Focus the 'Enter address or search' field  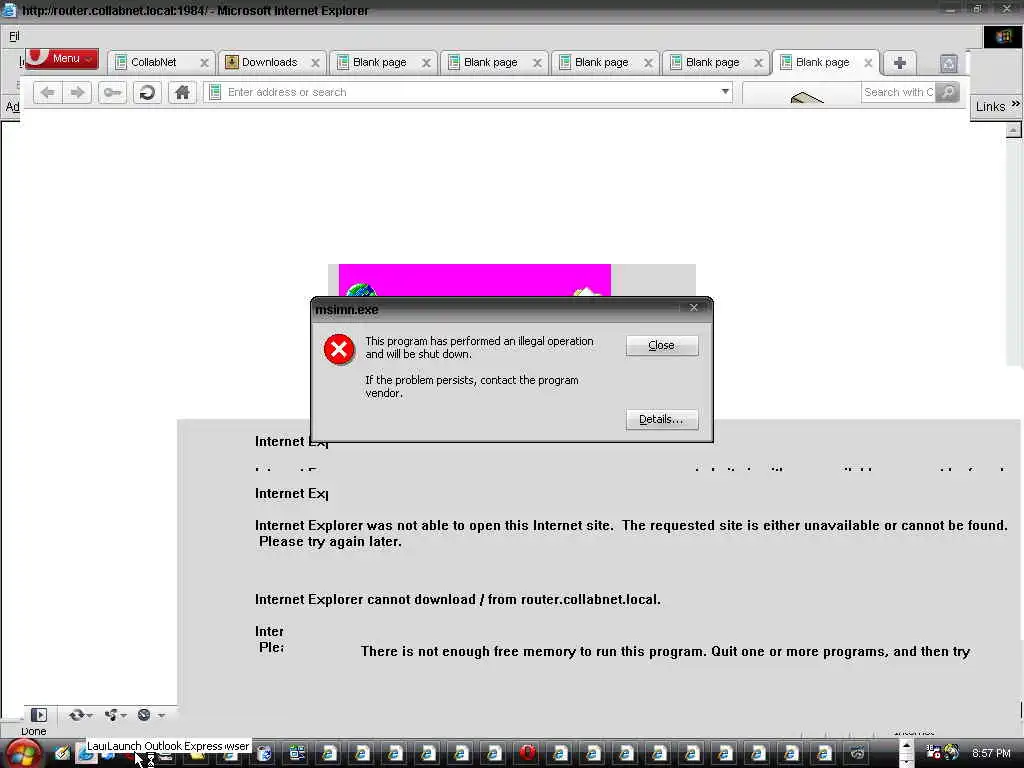(x=470, y=92)
